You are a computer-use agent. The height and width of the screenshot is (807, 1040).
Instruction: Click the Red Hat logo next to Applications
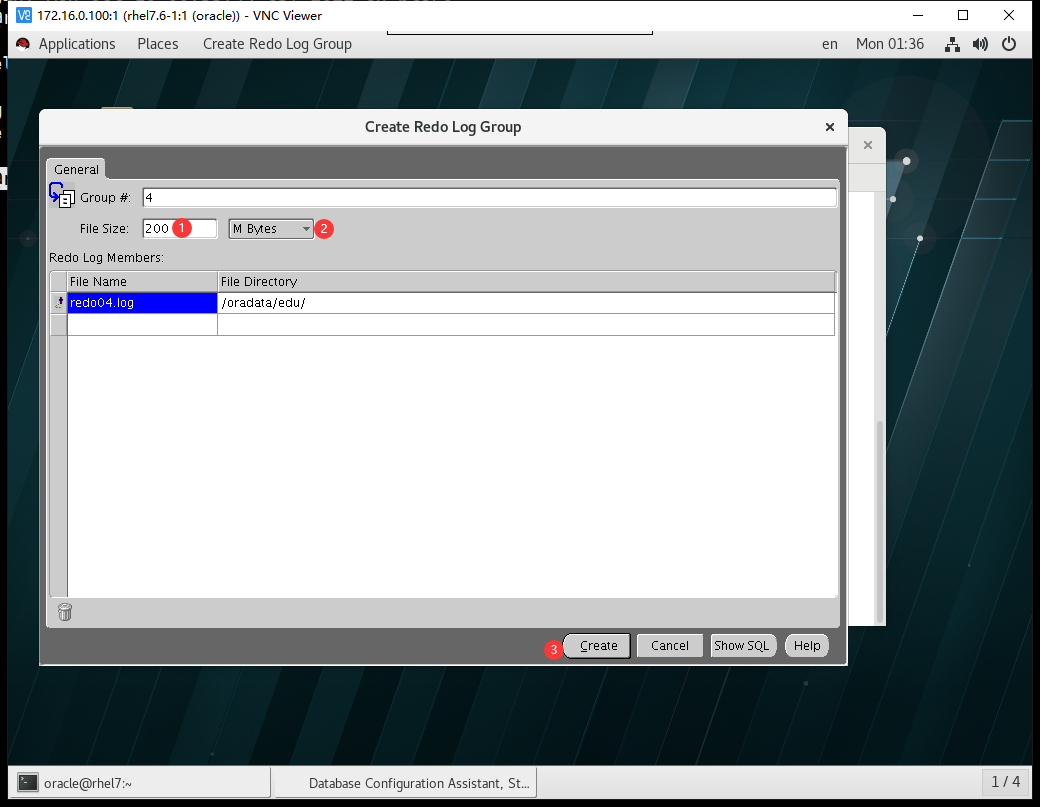[23, 44]
